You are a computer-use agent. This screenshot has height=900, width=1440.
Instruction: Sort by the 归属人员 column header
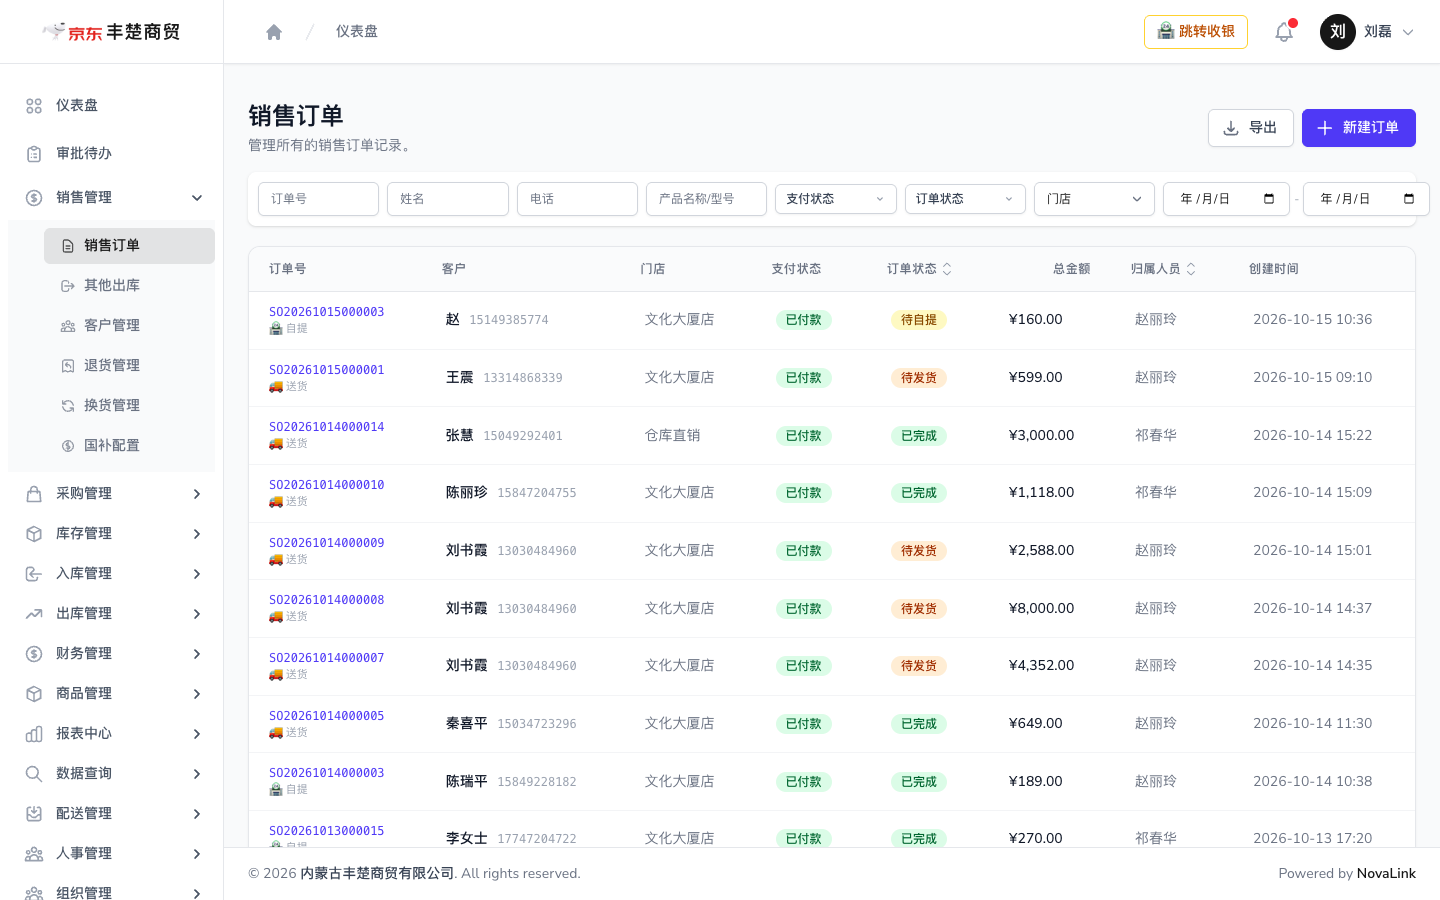(1163, 269)
